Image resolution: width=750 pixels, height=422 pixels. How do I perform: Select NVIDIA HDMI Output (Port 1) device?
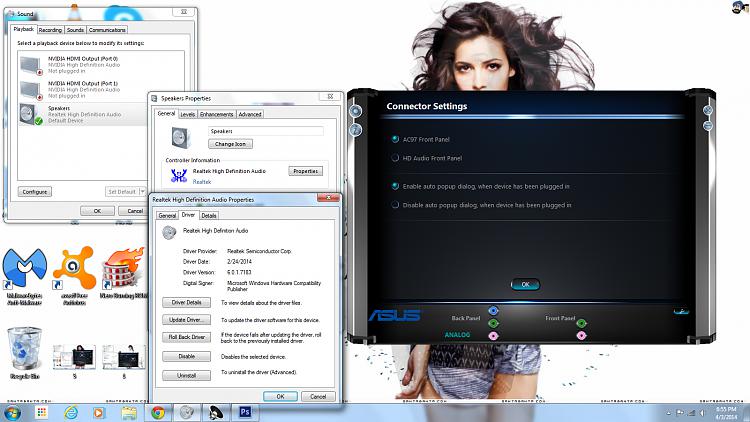[x=101, y=89]
